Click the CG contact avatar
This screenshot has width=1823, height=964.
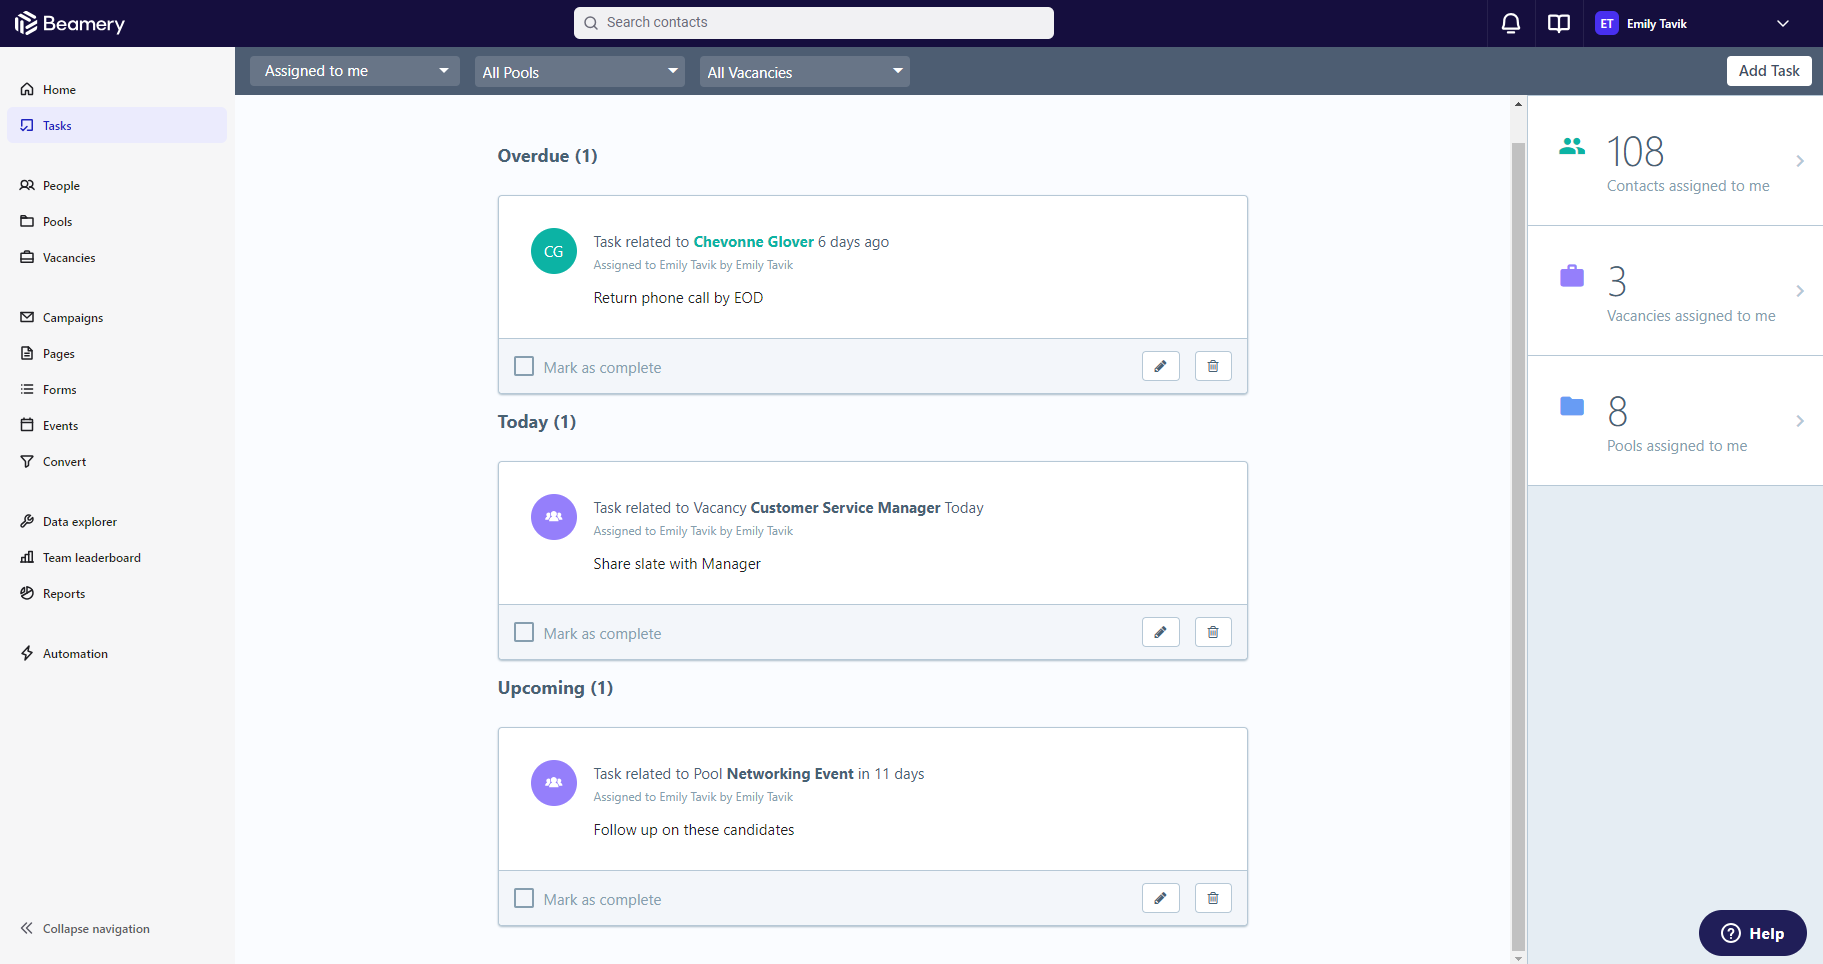(554, 251)
